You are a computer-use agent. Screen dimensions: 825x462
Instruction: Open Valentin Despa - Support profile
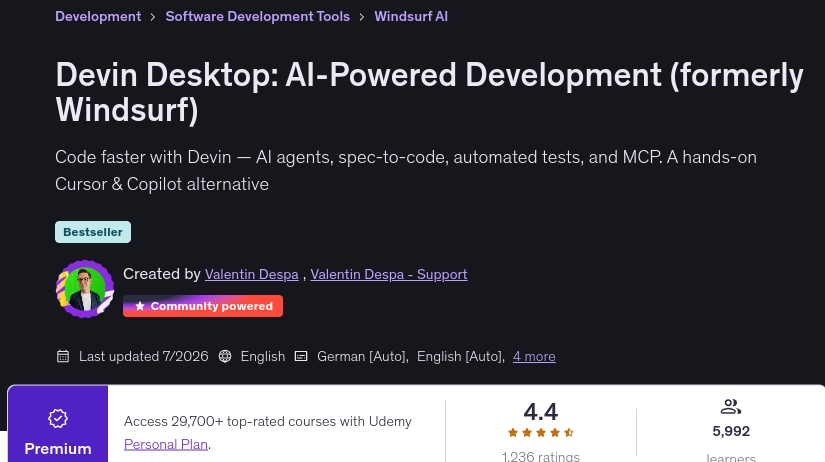pyautogui.click(x=389, y=274)
